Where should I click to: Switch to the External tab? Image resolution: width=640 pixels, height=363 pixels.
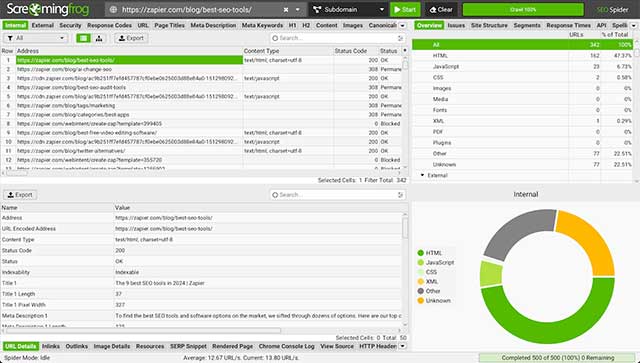click(x=42, y=25)
